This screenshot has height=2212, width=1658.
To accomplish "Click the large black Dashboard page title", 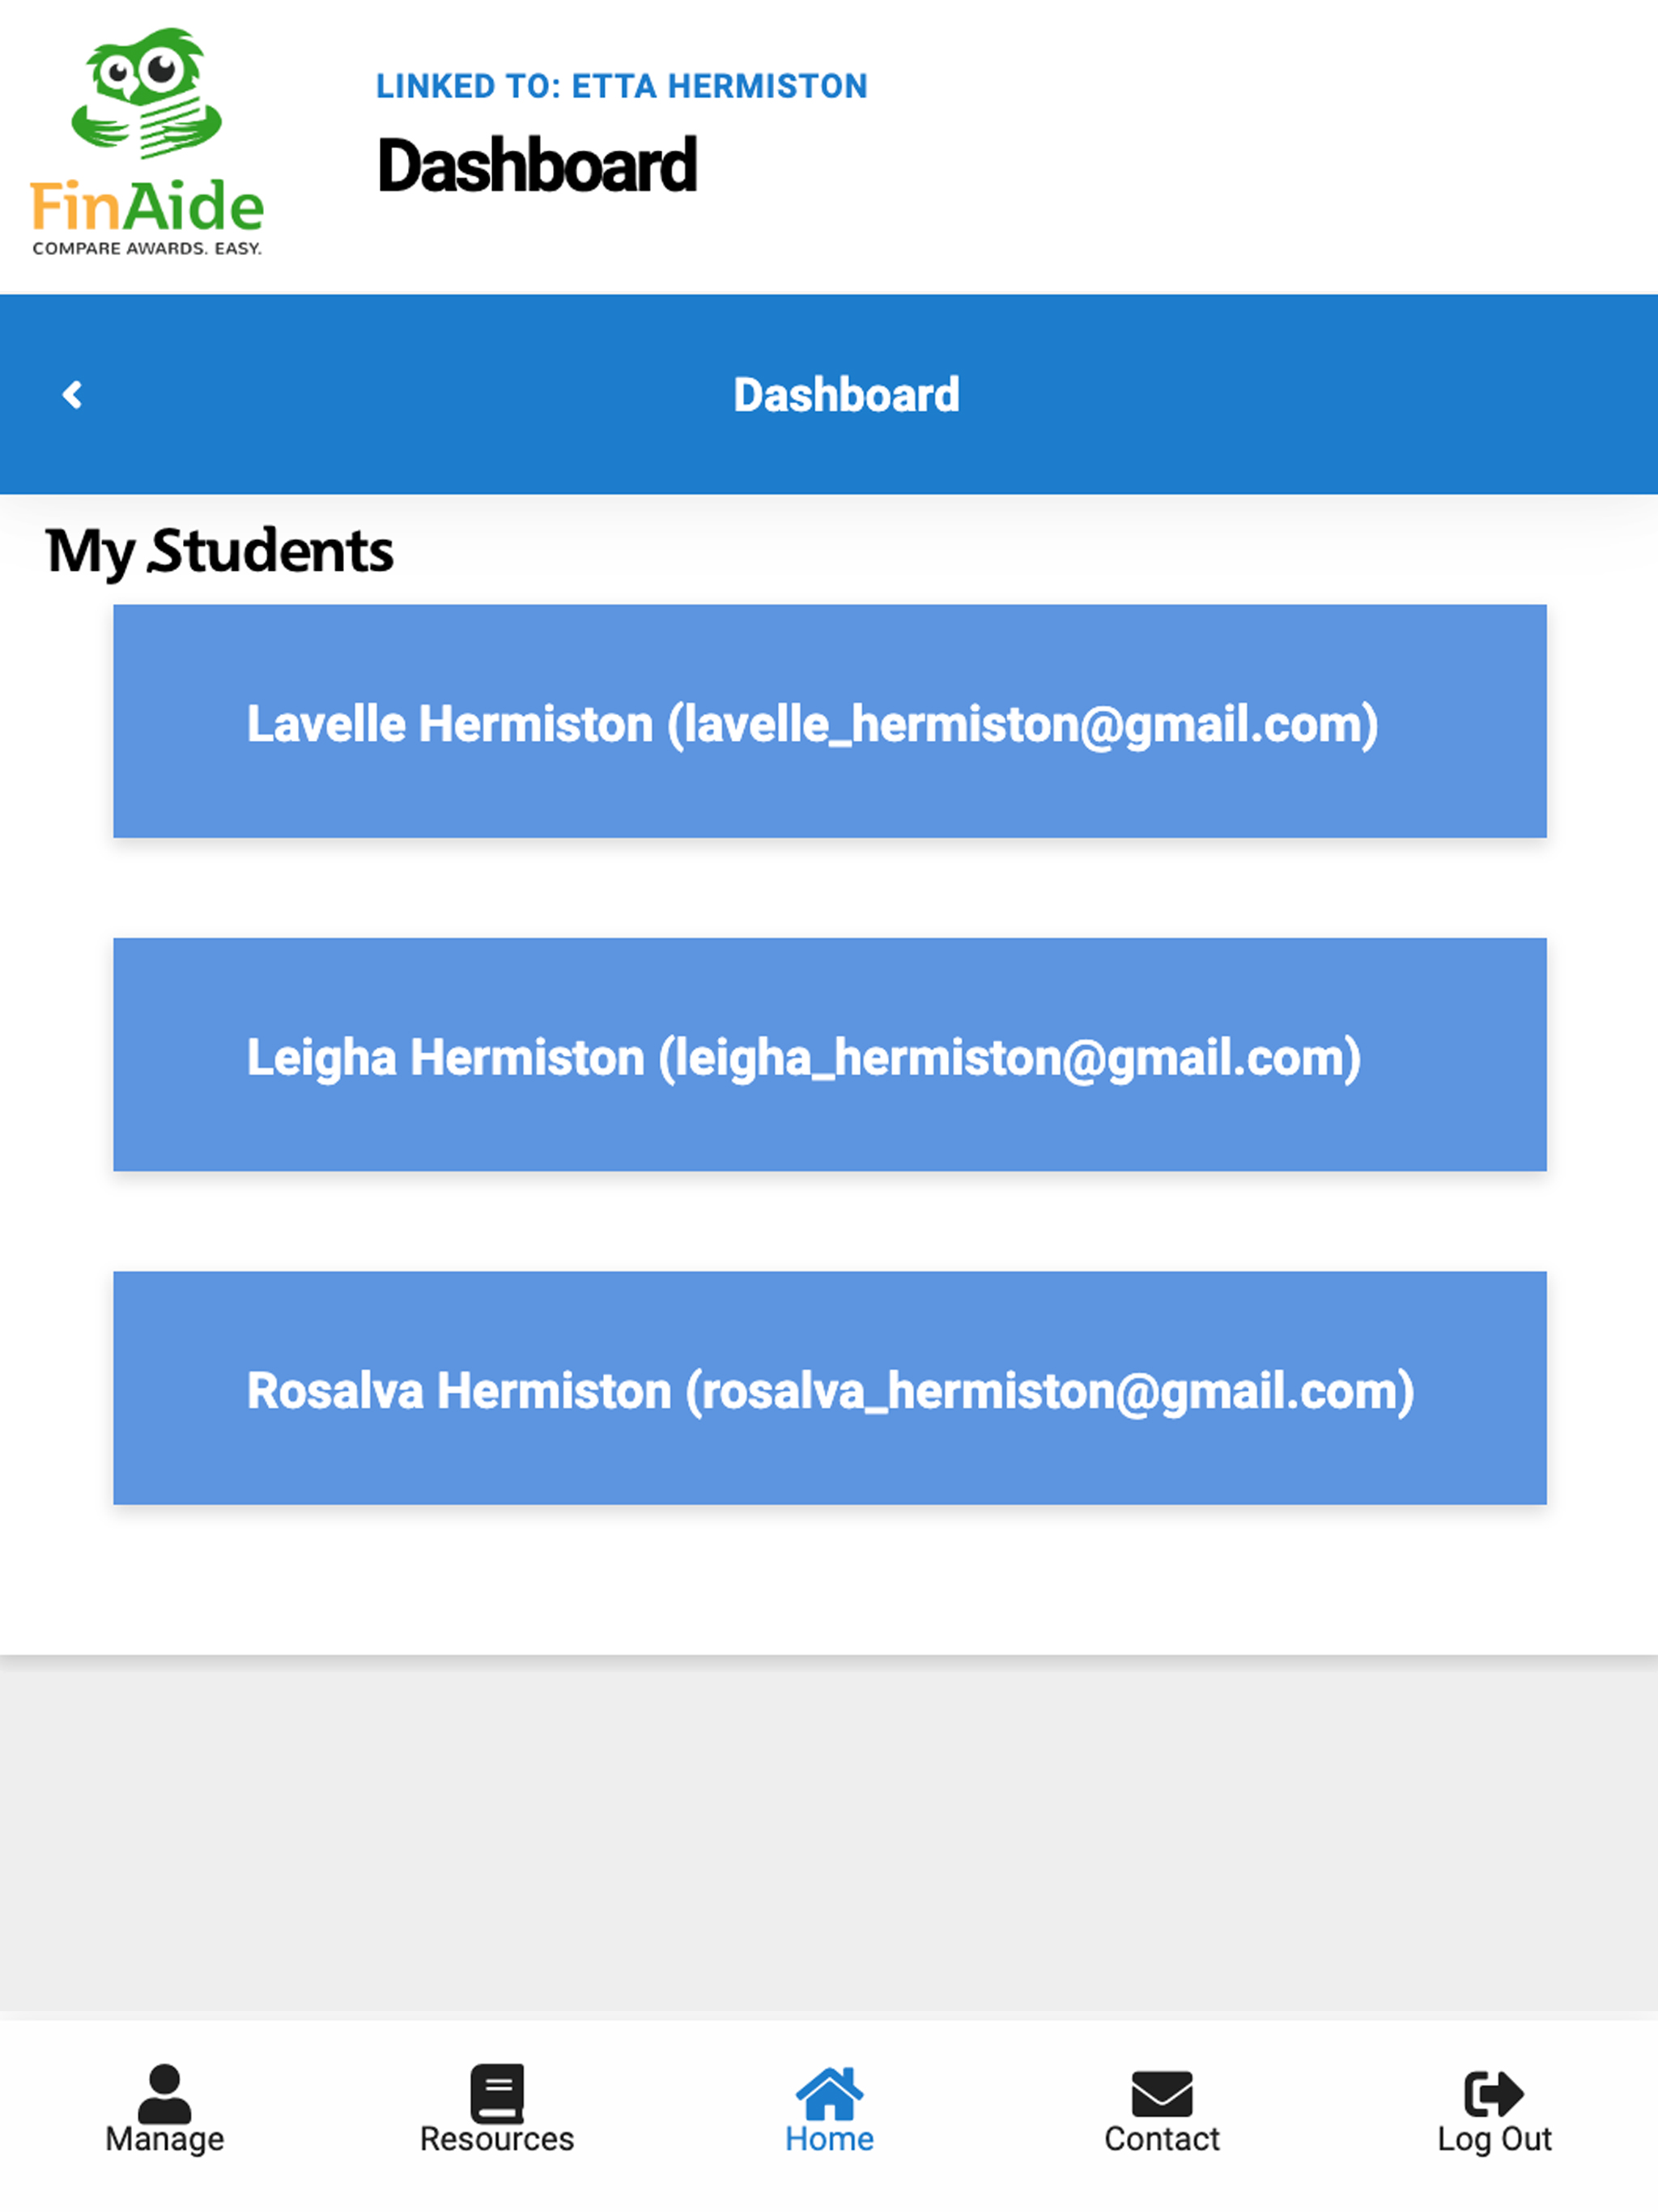I will pos(537,165).
